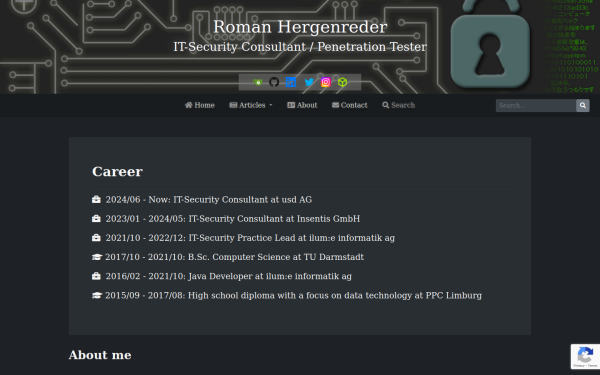Click the briefcase icon beside usd AG
600x375 pixels.
pos(96,199)
